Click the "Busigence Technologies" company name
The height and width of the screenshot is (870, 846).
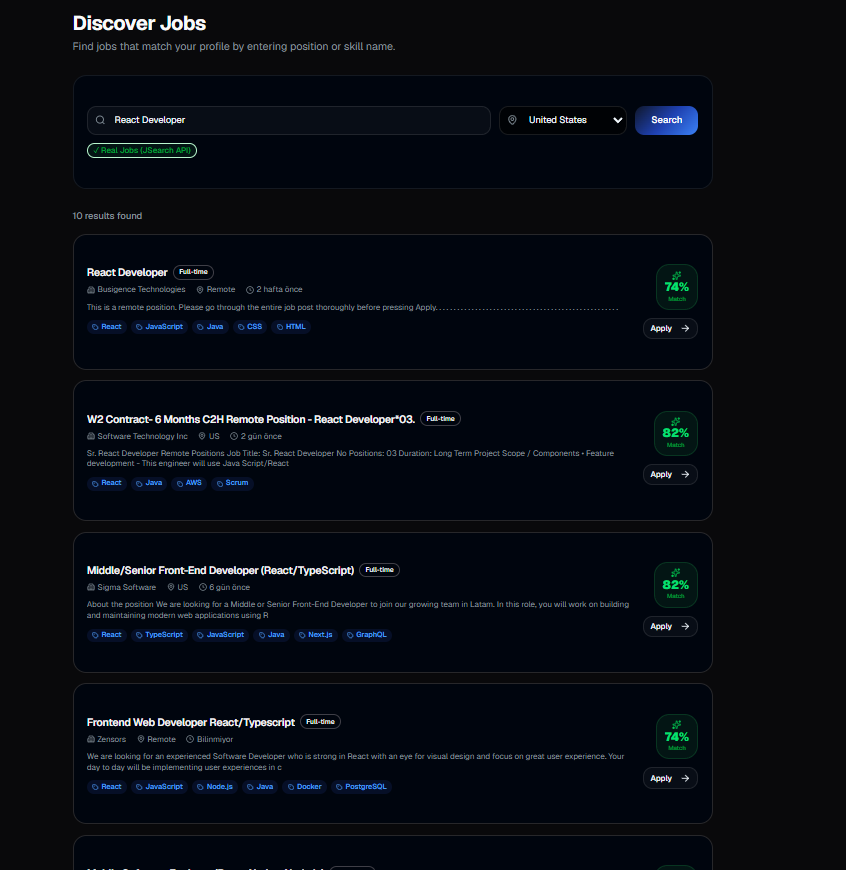pyautogui.click(x=141, y=290)
